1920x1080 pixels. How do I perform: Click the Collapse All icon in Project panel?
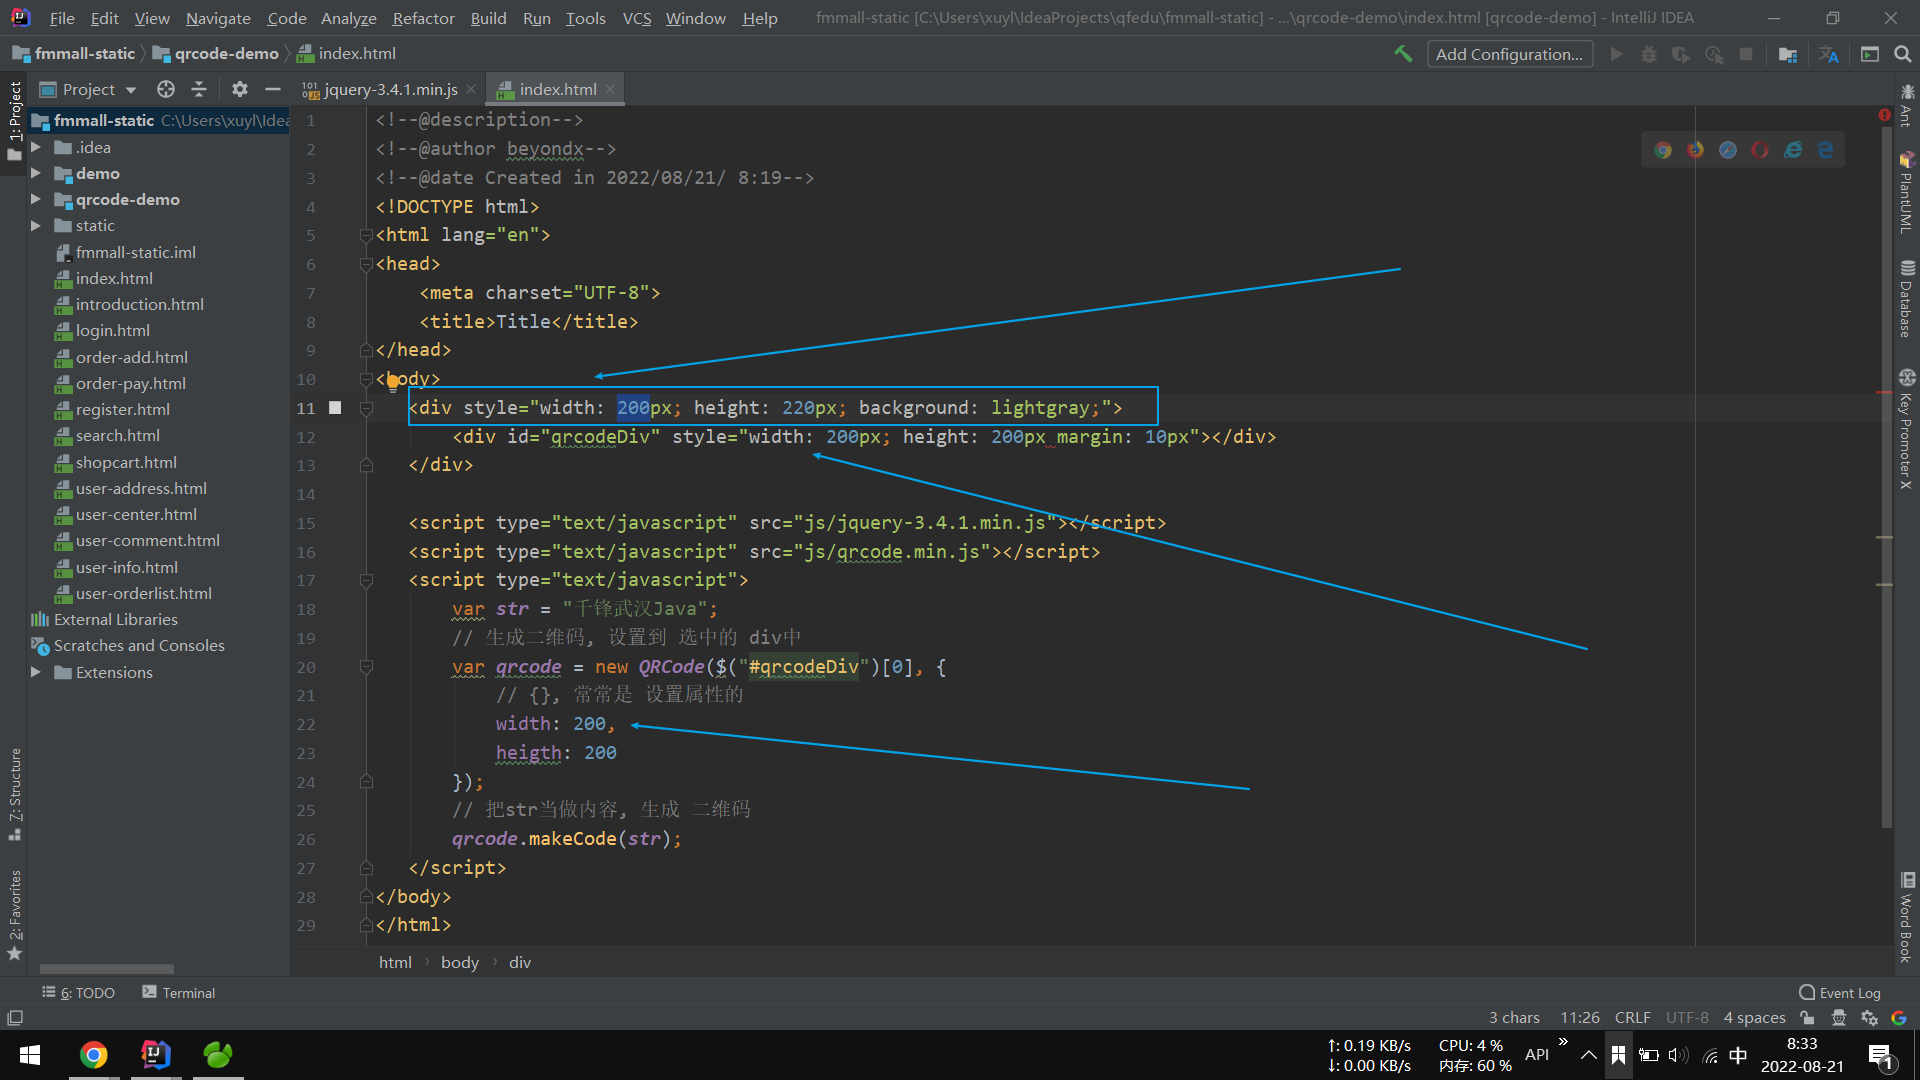[199, 89]
